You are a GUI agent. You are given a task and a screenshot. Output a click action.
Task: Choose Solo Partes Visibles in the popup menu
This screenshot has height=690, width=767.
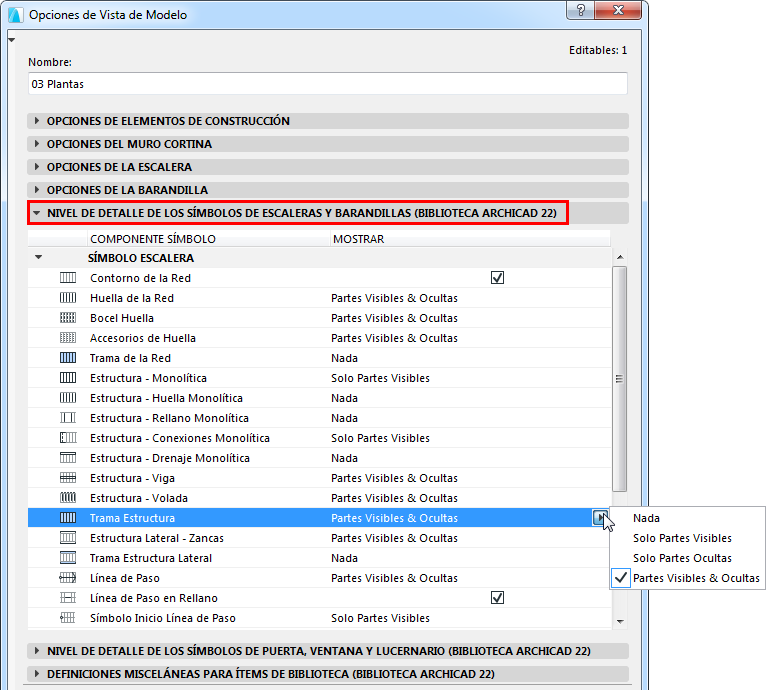tap(687, 538)
